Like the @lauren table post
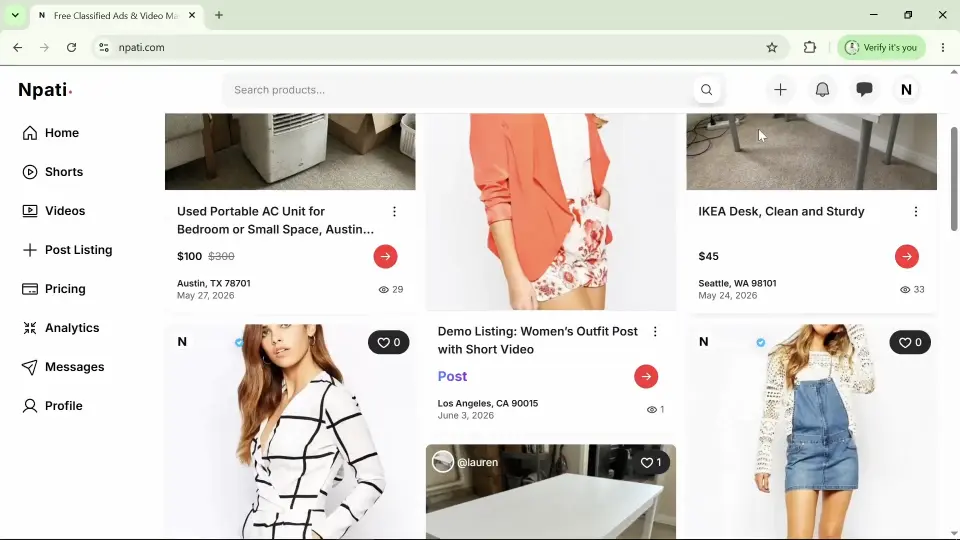 [651, 463]
